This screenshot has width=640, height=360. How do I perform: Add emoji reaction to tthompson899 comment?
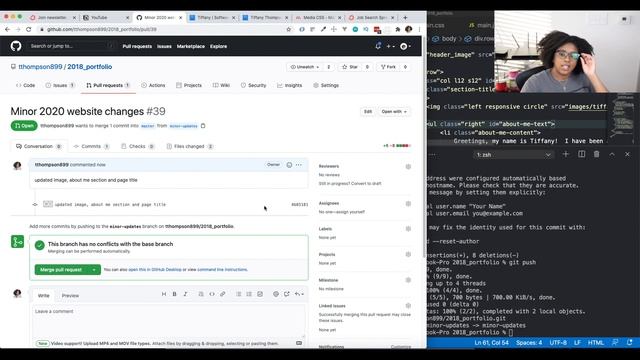289,165
